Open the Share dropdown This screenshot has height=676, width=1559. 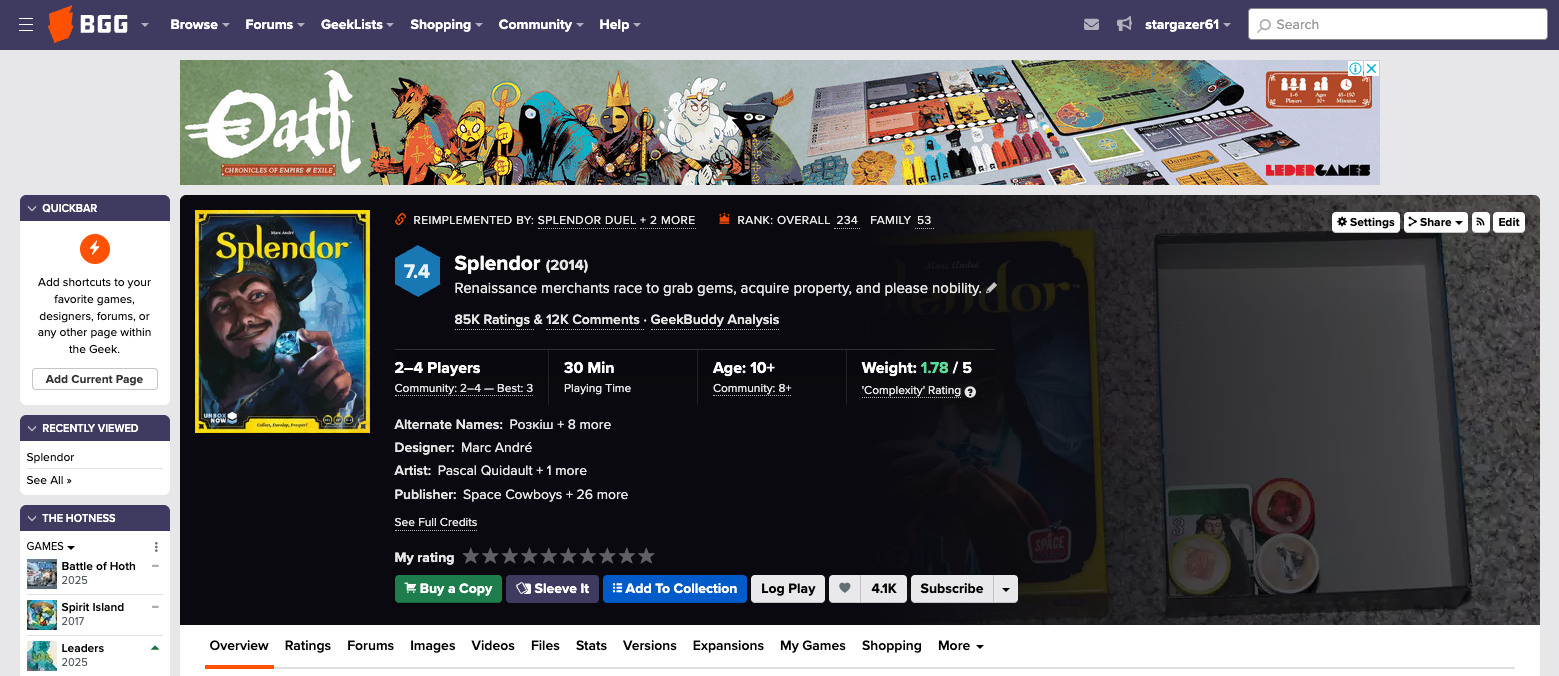click(x=1435, y=222)
